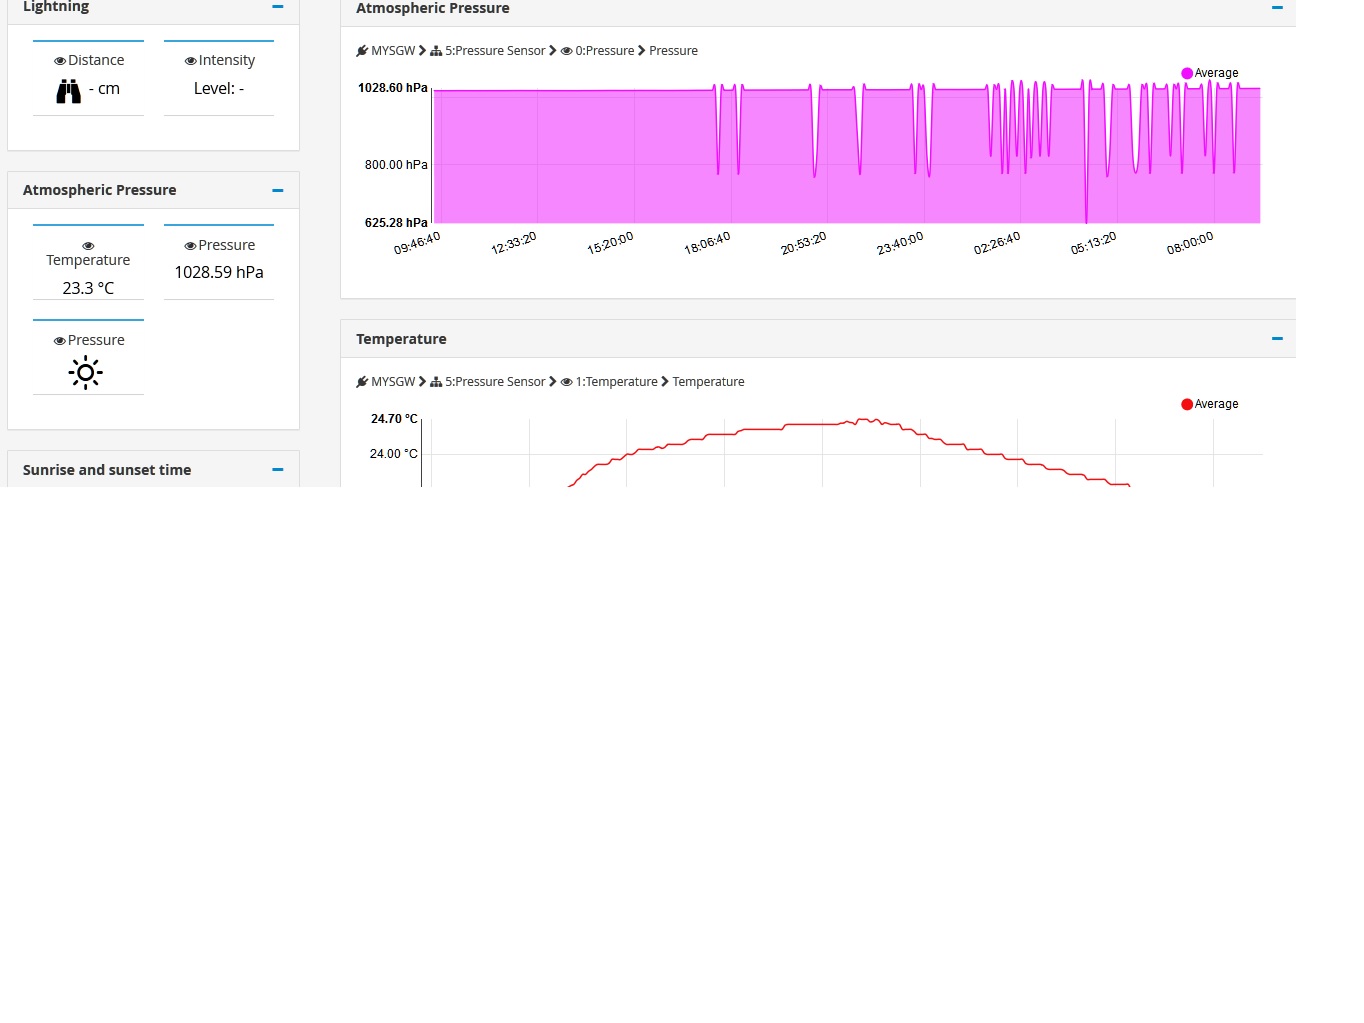Click eye icon beside Pressure above sun
The width and height of the screenshot is (1364, 1023).
point(60,341)
